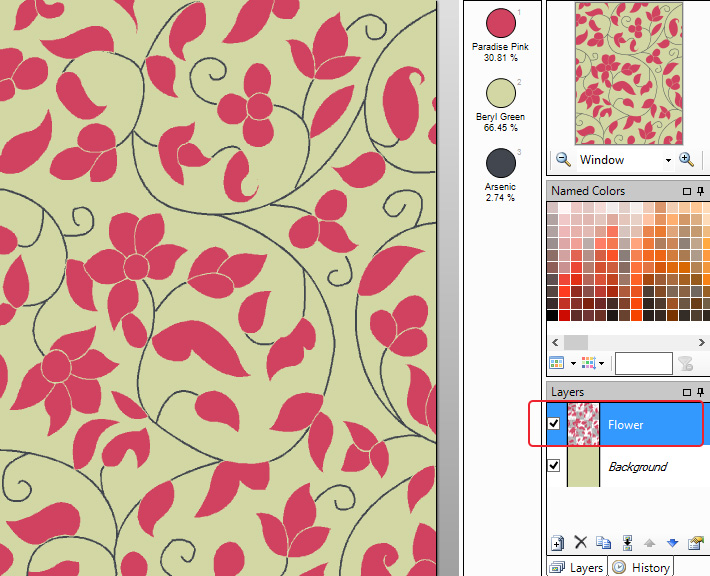The image size is (710, 576).
Task: Select the Paradise Pink color swatch
Action: pos(500,23)
